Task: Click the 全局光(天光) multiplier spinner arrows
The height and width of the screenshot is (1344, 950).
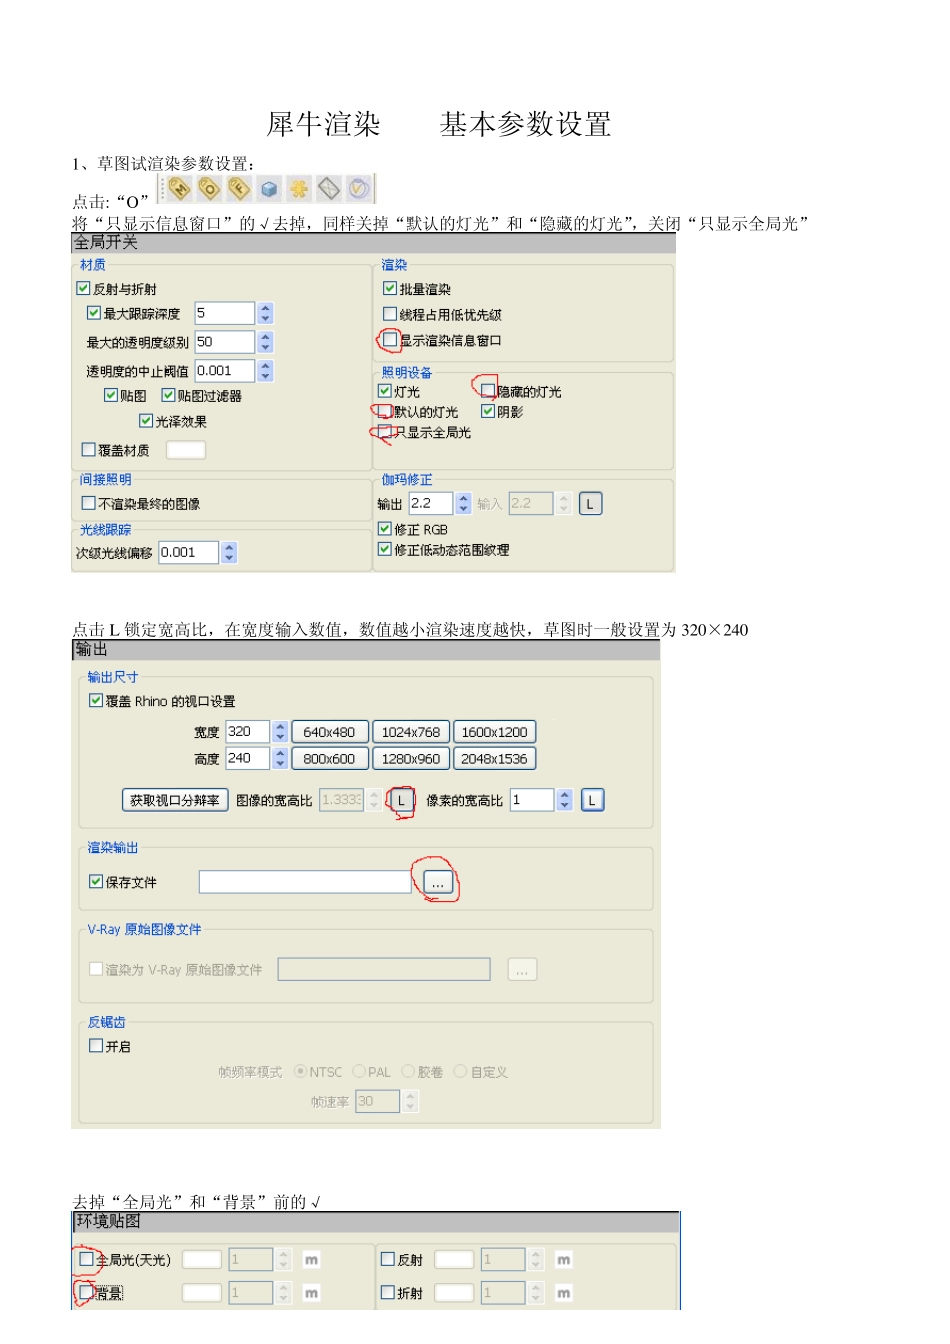Action: pyautogui.click(x=284, y=1259)
